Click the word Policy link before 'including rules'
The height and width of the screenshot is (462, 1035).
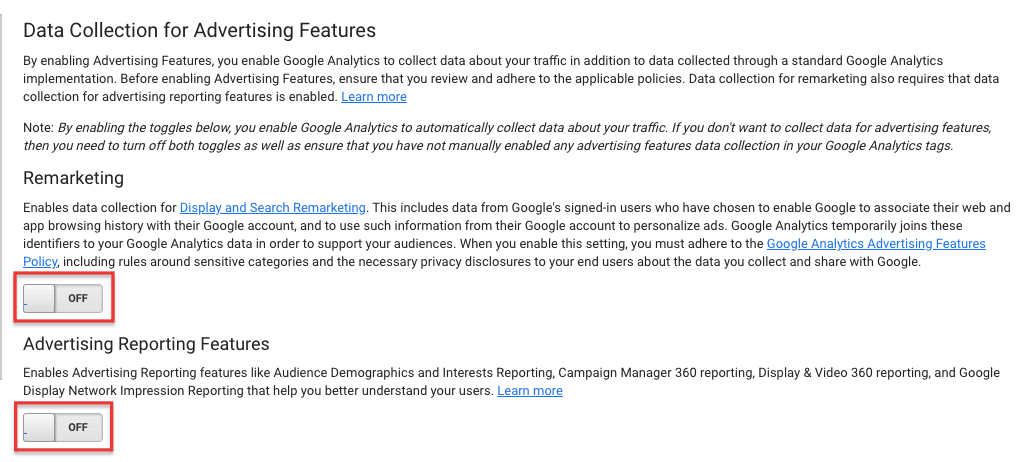coord(40,262)
